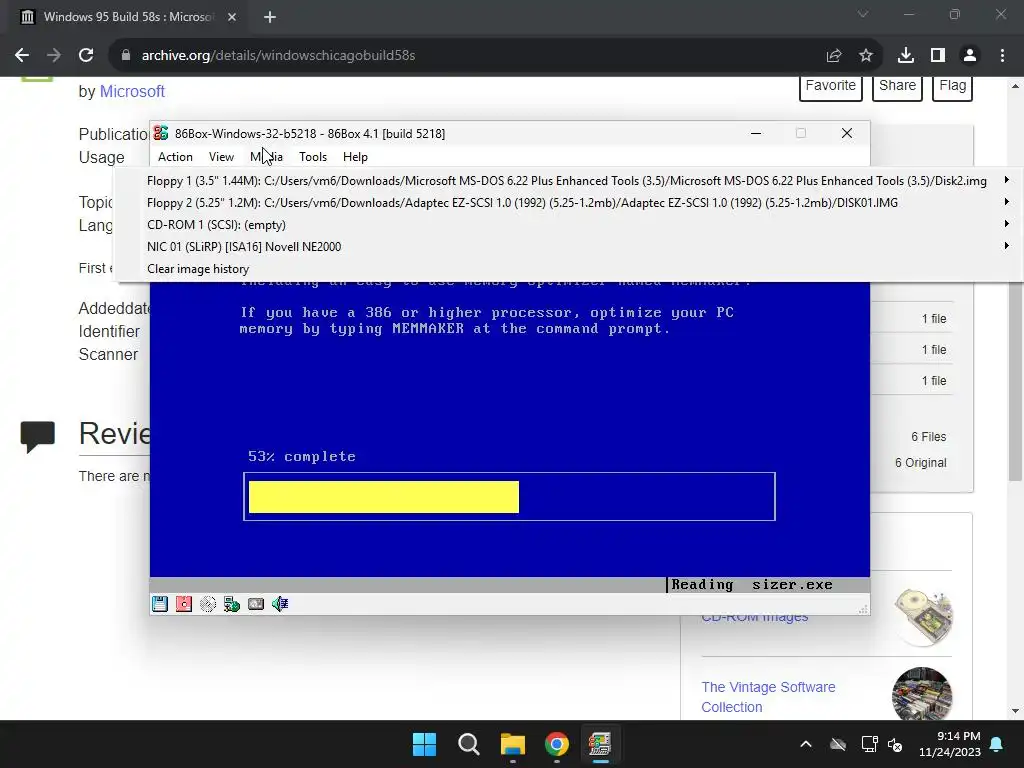Click the site lock icon in address bar

coord(126,56)
